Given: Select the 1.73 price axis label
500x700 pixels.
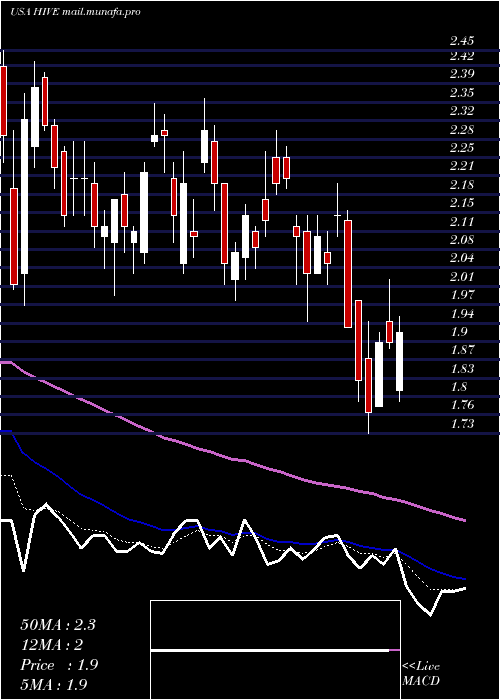Looking at the screenshot, I should pyautogui.click(x=462, y=424).
